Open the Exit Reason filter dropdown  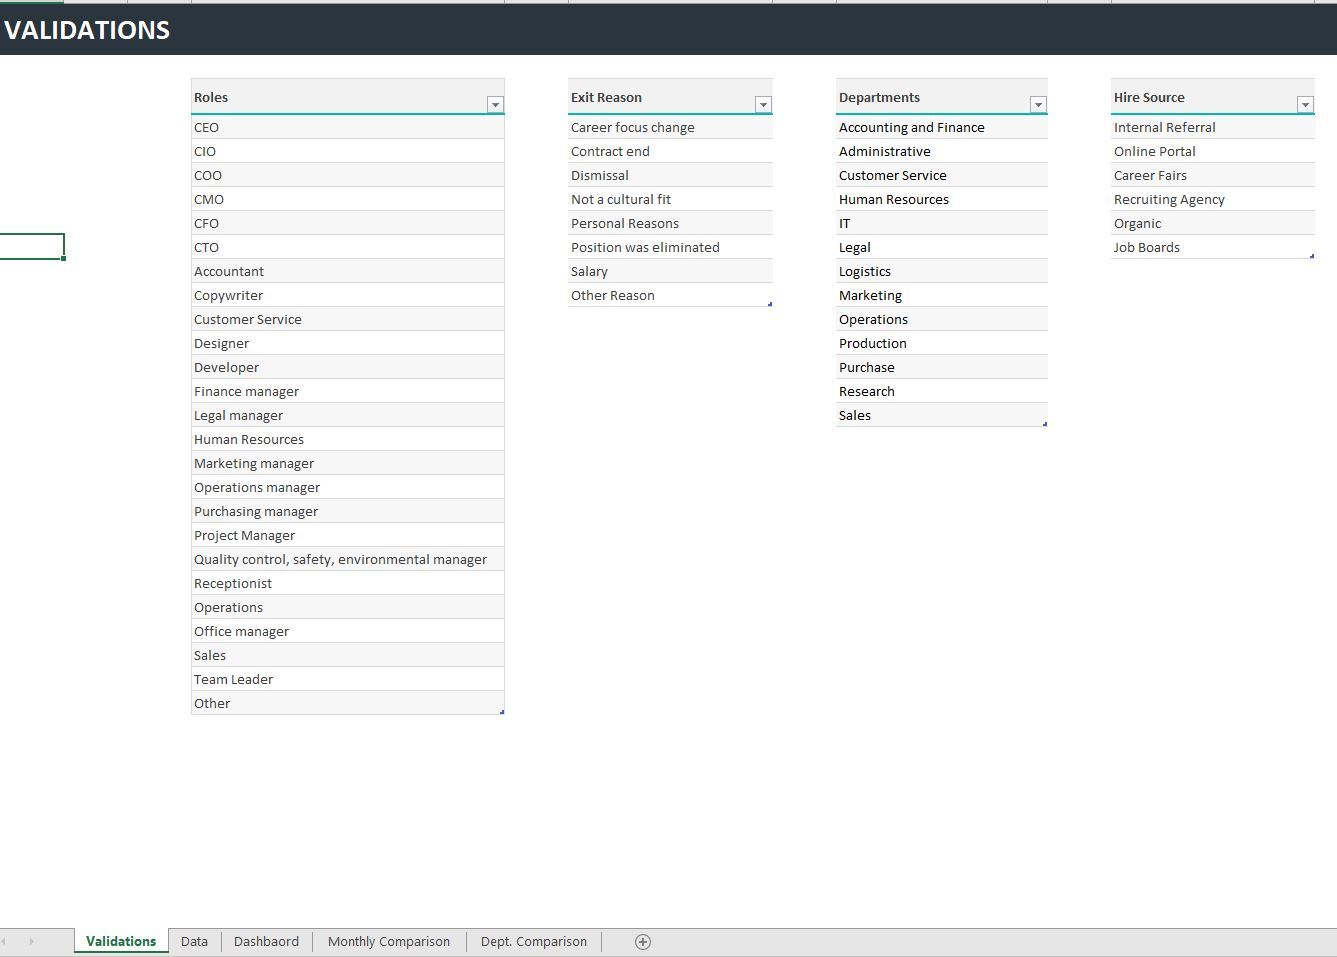tap(763, 104)
